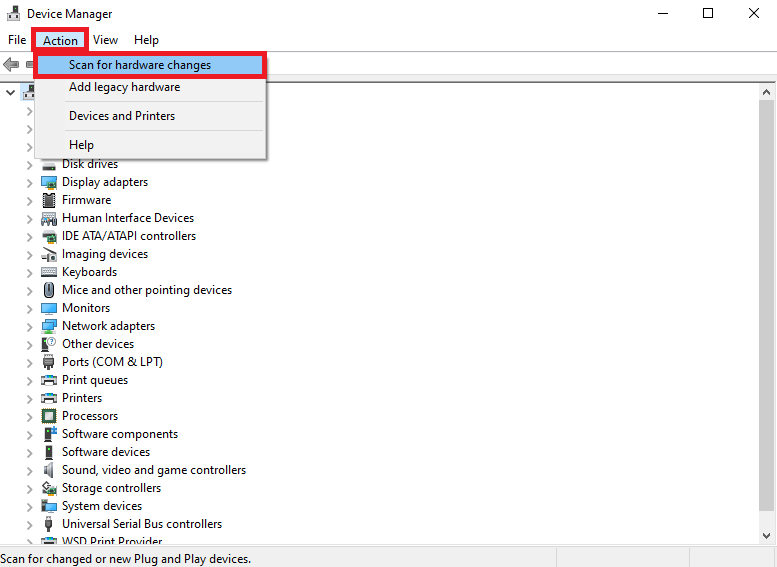Expand the Keyboards category

(x=29, y=273)
